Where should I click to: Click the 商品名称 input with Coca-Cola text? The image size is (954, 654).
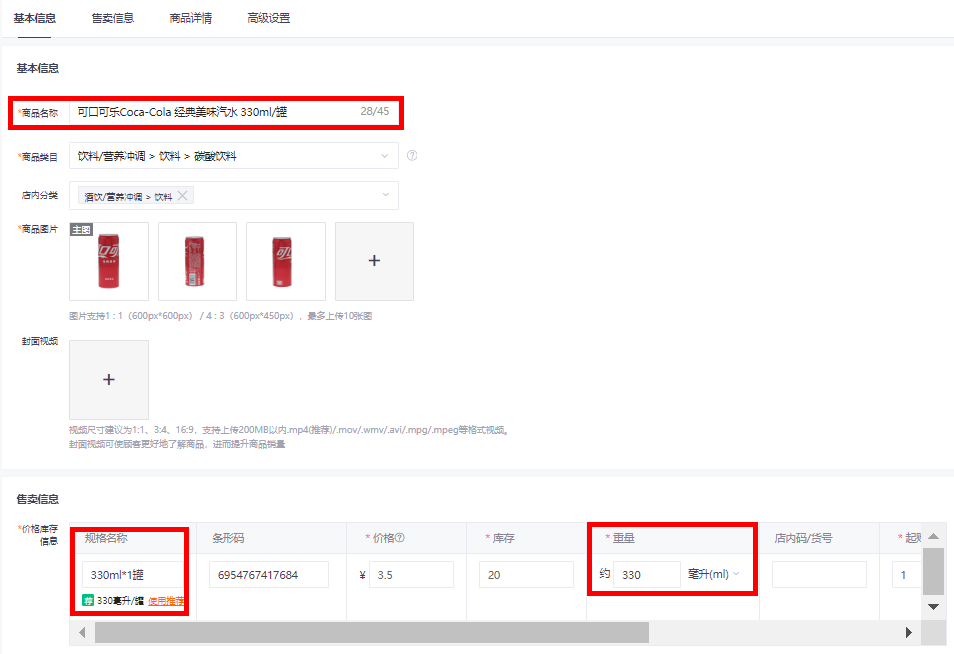tap(234, 112)
